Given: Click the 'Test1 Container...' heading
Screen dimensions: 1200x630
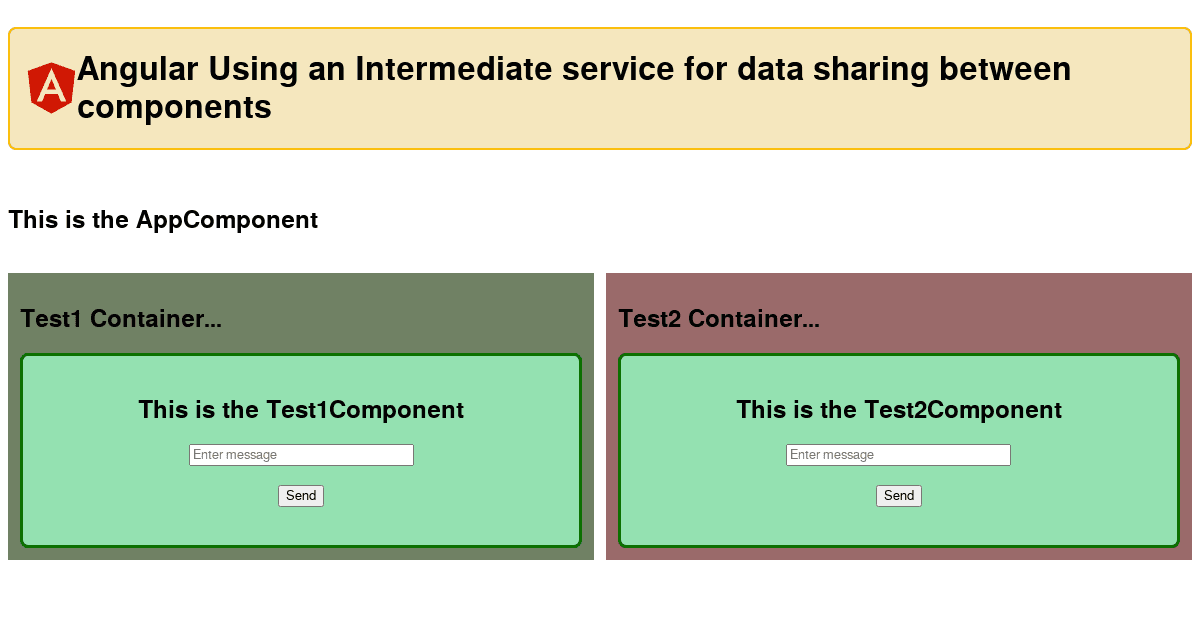Looking at the screenshot, I should tap(121, 319).
